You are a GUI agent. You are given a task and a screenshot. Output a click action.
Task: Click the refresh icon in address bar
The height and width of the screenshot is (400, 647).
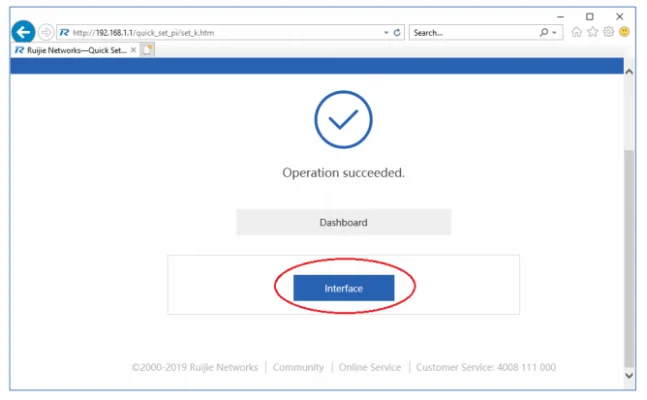397,33
